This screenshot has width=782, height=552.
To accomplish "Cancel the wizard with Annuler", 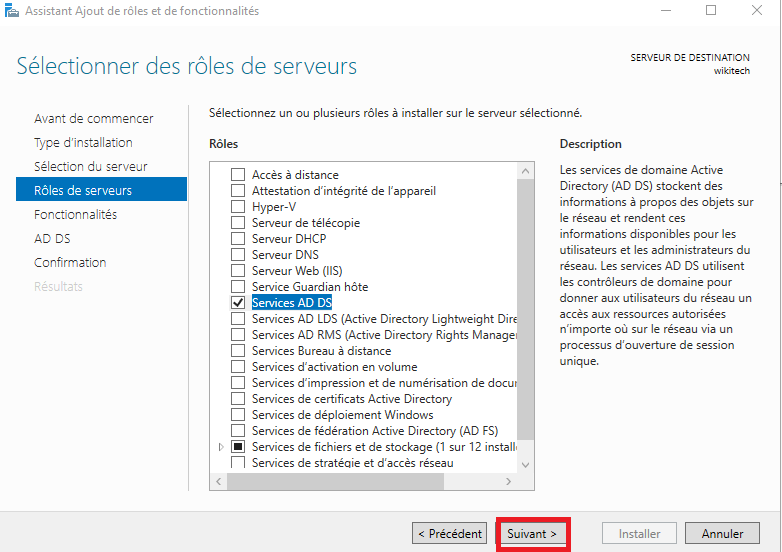I will click(722, 534).
